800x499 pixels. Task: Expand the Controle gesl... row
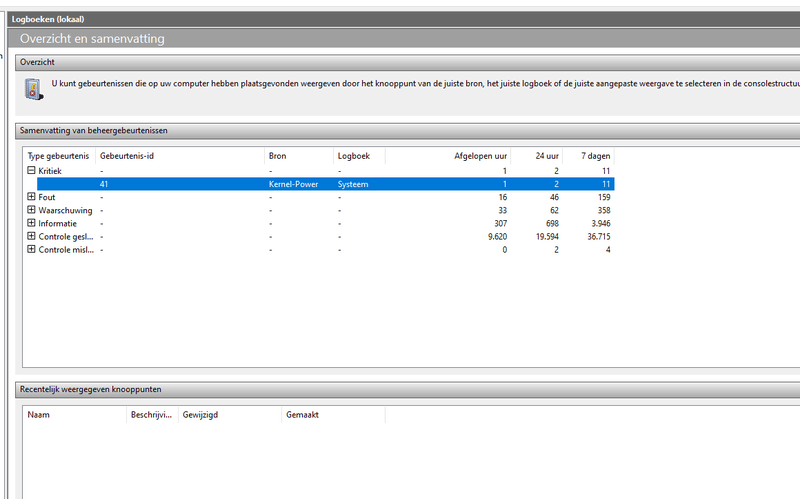pyautogui.click(x=31, y=236)
